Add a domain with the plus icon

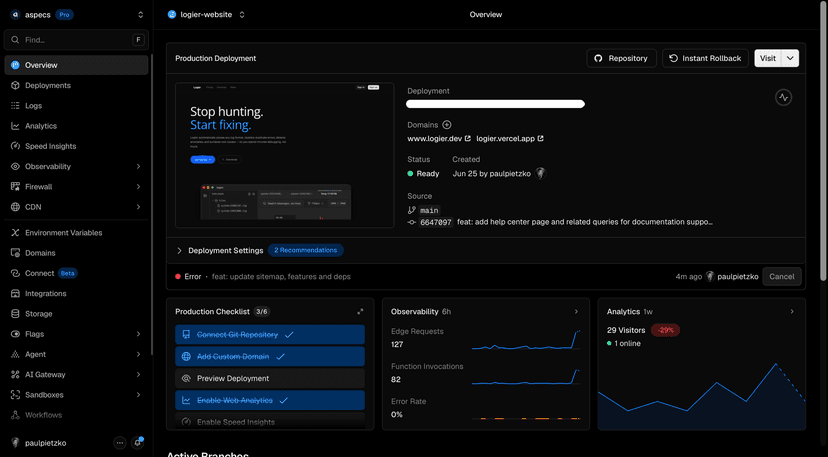coord(447,125)
